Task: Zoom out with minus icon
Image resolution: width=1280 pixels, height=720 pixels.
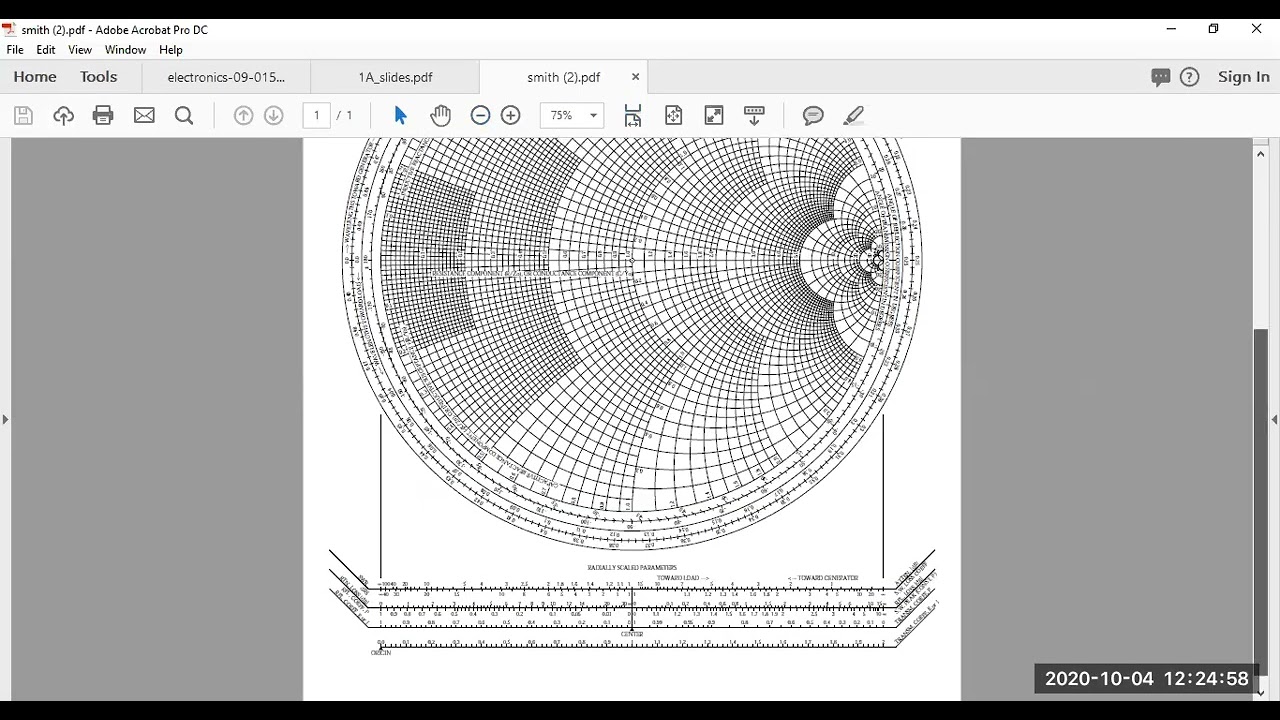Action: coord(480,116)
